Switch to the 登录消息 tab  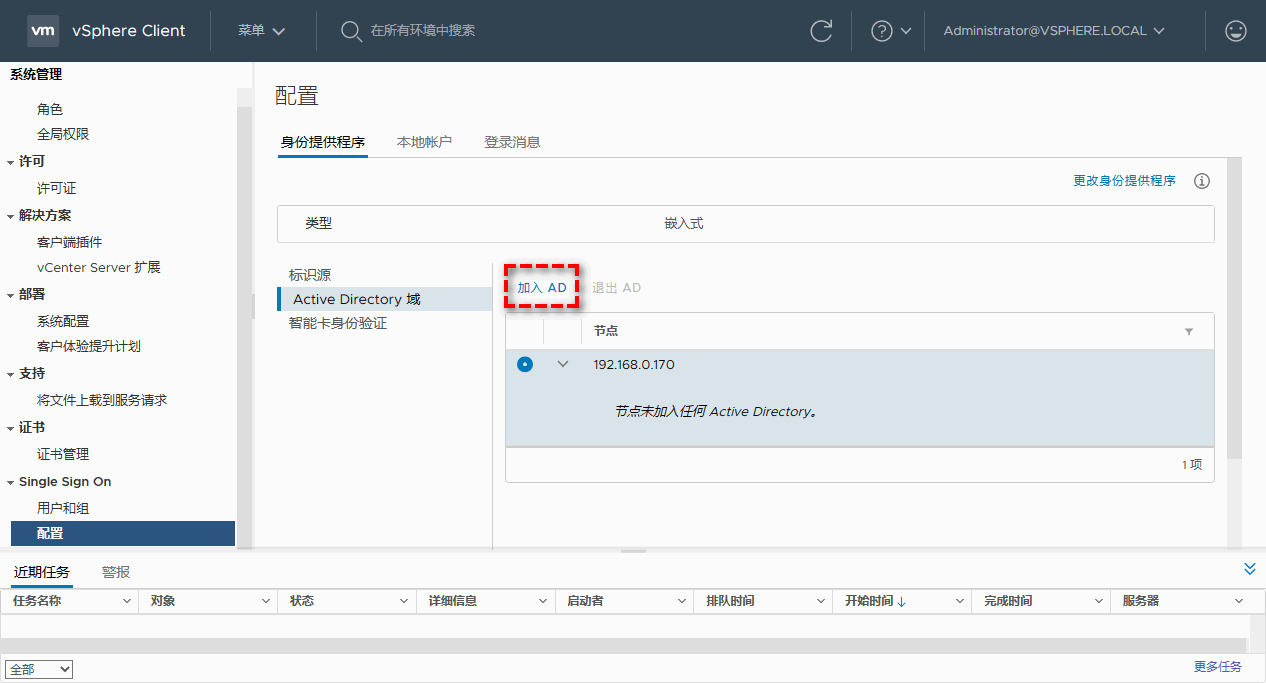tap(512, 142)
